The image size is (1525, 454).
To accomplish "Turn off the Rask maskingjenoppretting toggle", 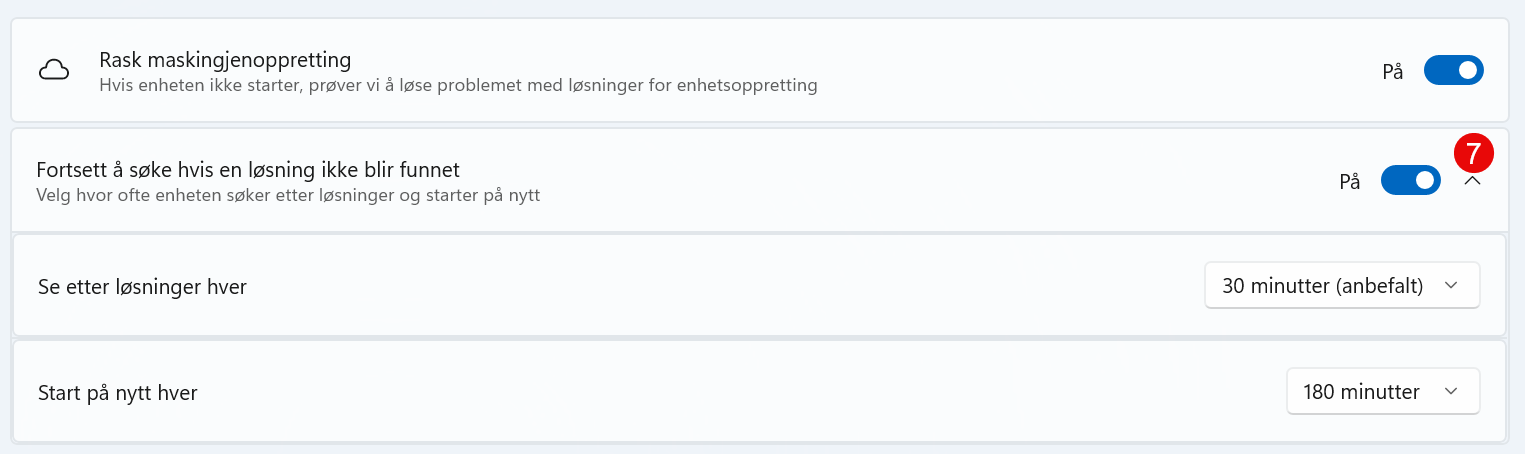I will [1453, 71].
